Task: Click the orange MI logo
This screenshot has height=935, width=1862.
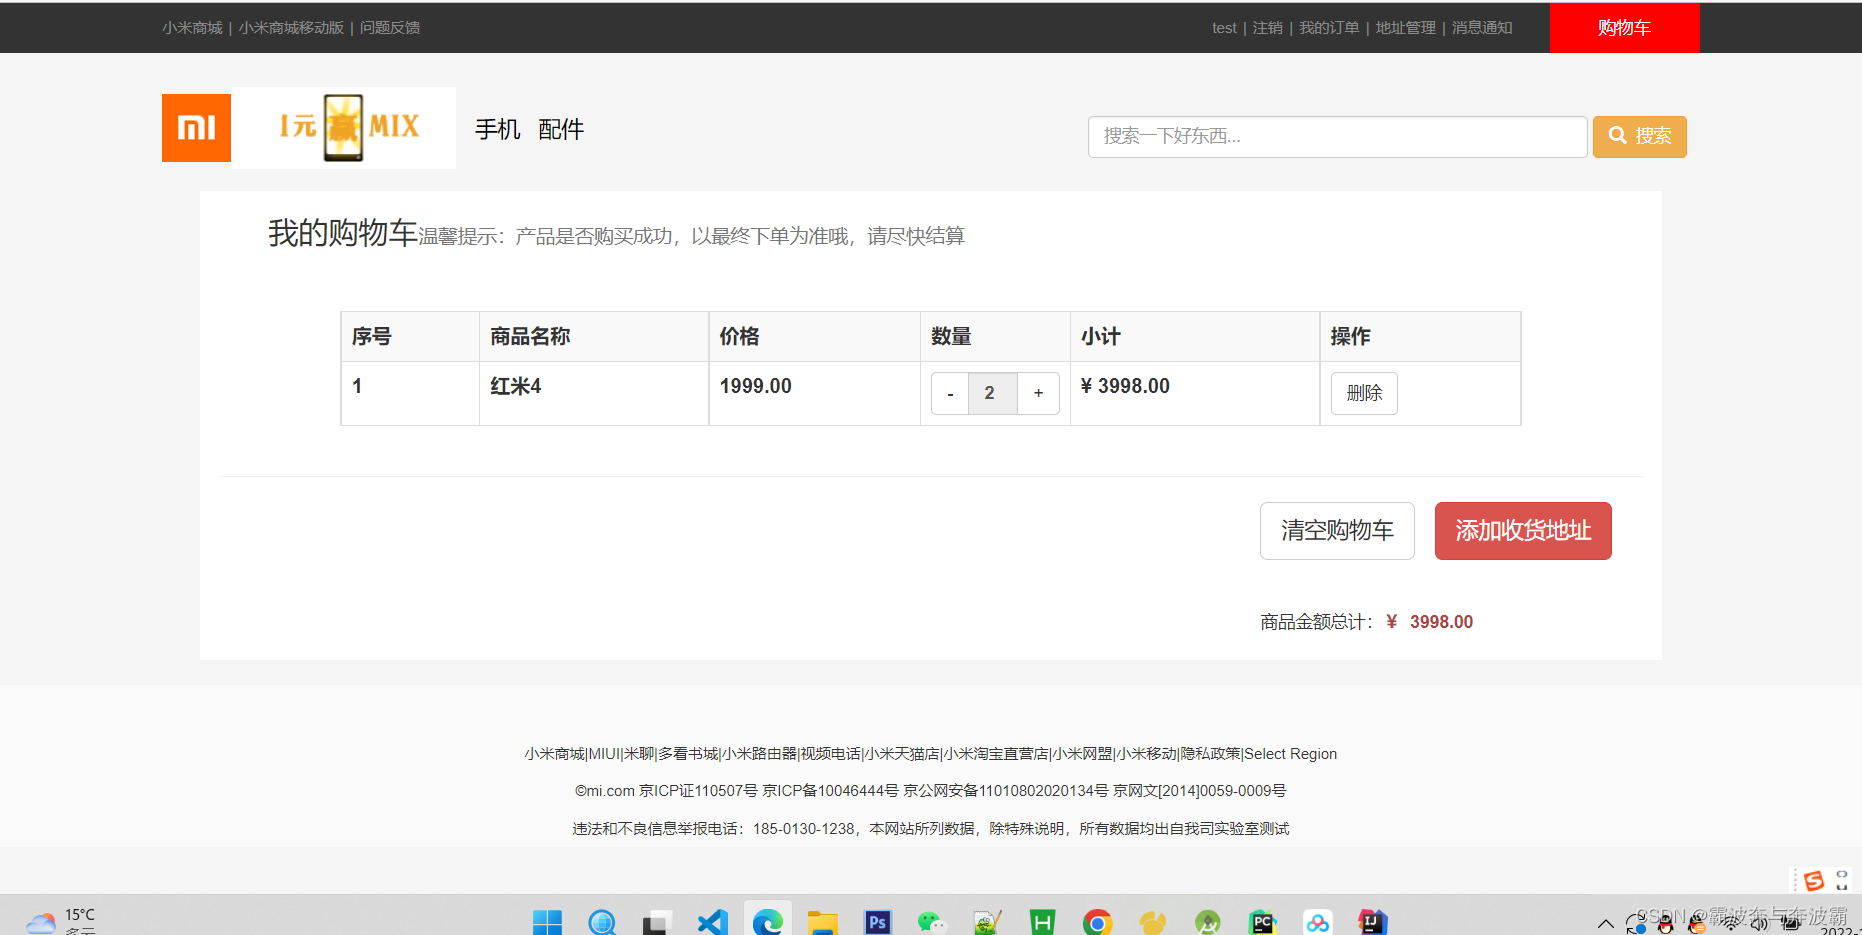Action: (x=196, y=128)
